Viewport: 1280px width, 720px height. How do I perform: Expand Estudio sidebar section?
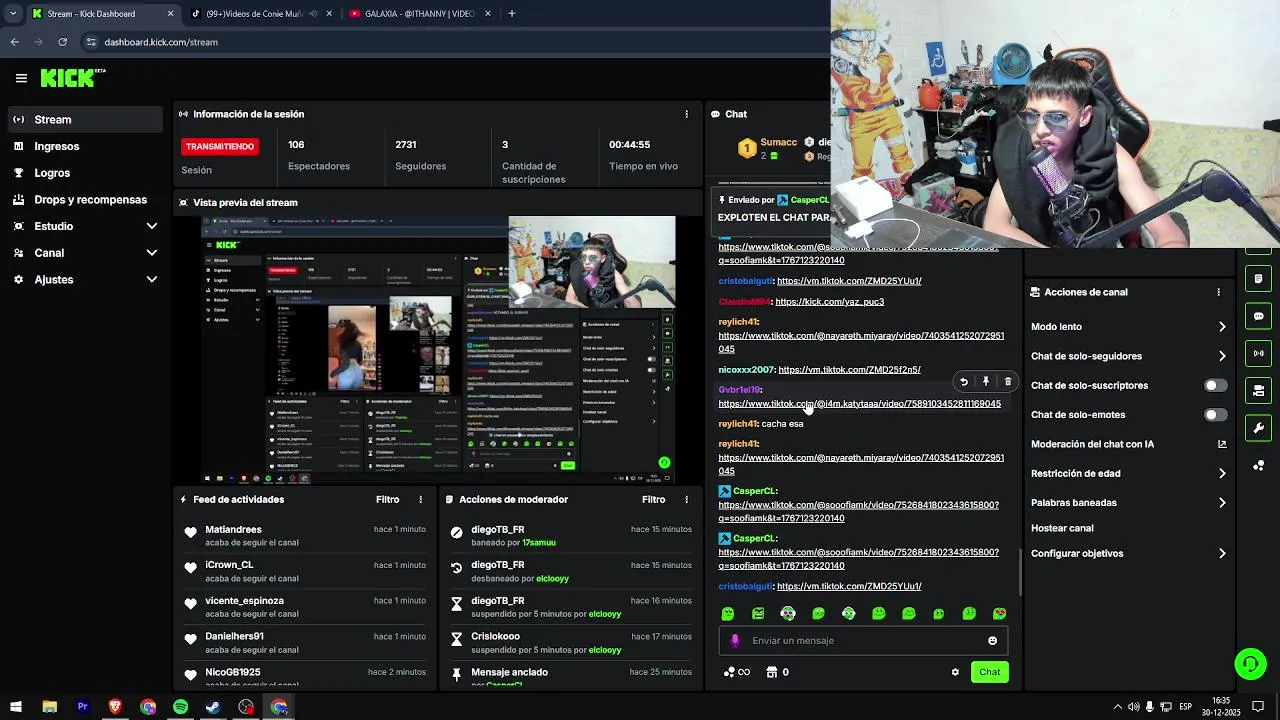pyautogui.click(x=152, y=226)
